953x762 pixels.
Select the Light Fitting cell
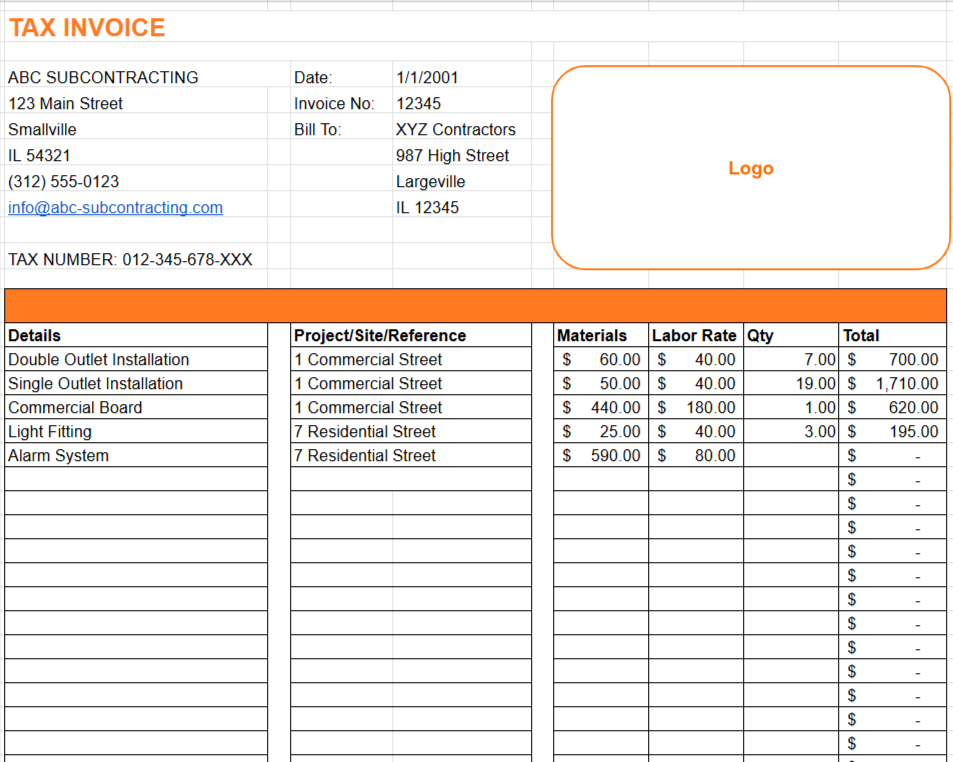[x=136, y=431]
